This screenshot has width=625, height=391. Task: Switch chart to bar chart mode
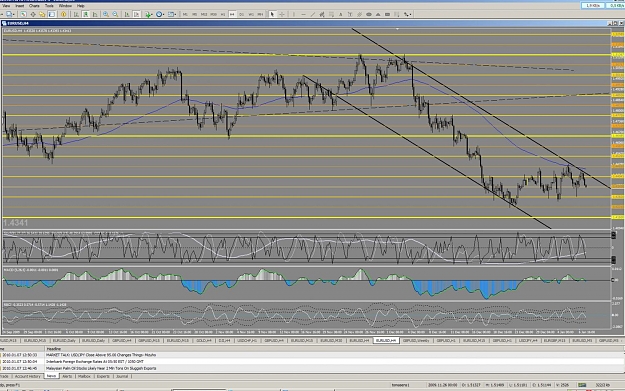tap(76, 14)
